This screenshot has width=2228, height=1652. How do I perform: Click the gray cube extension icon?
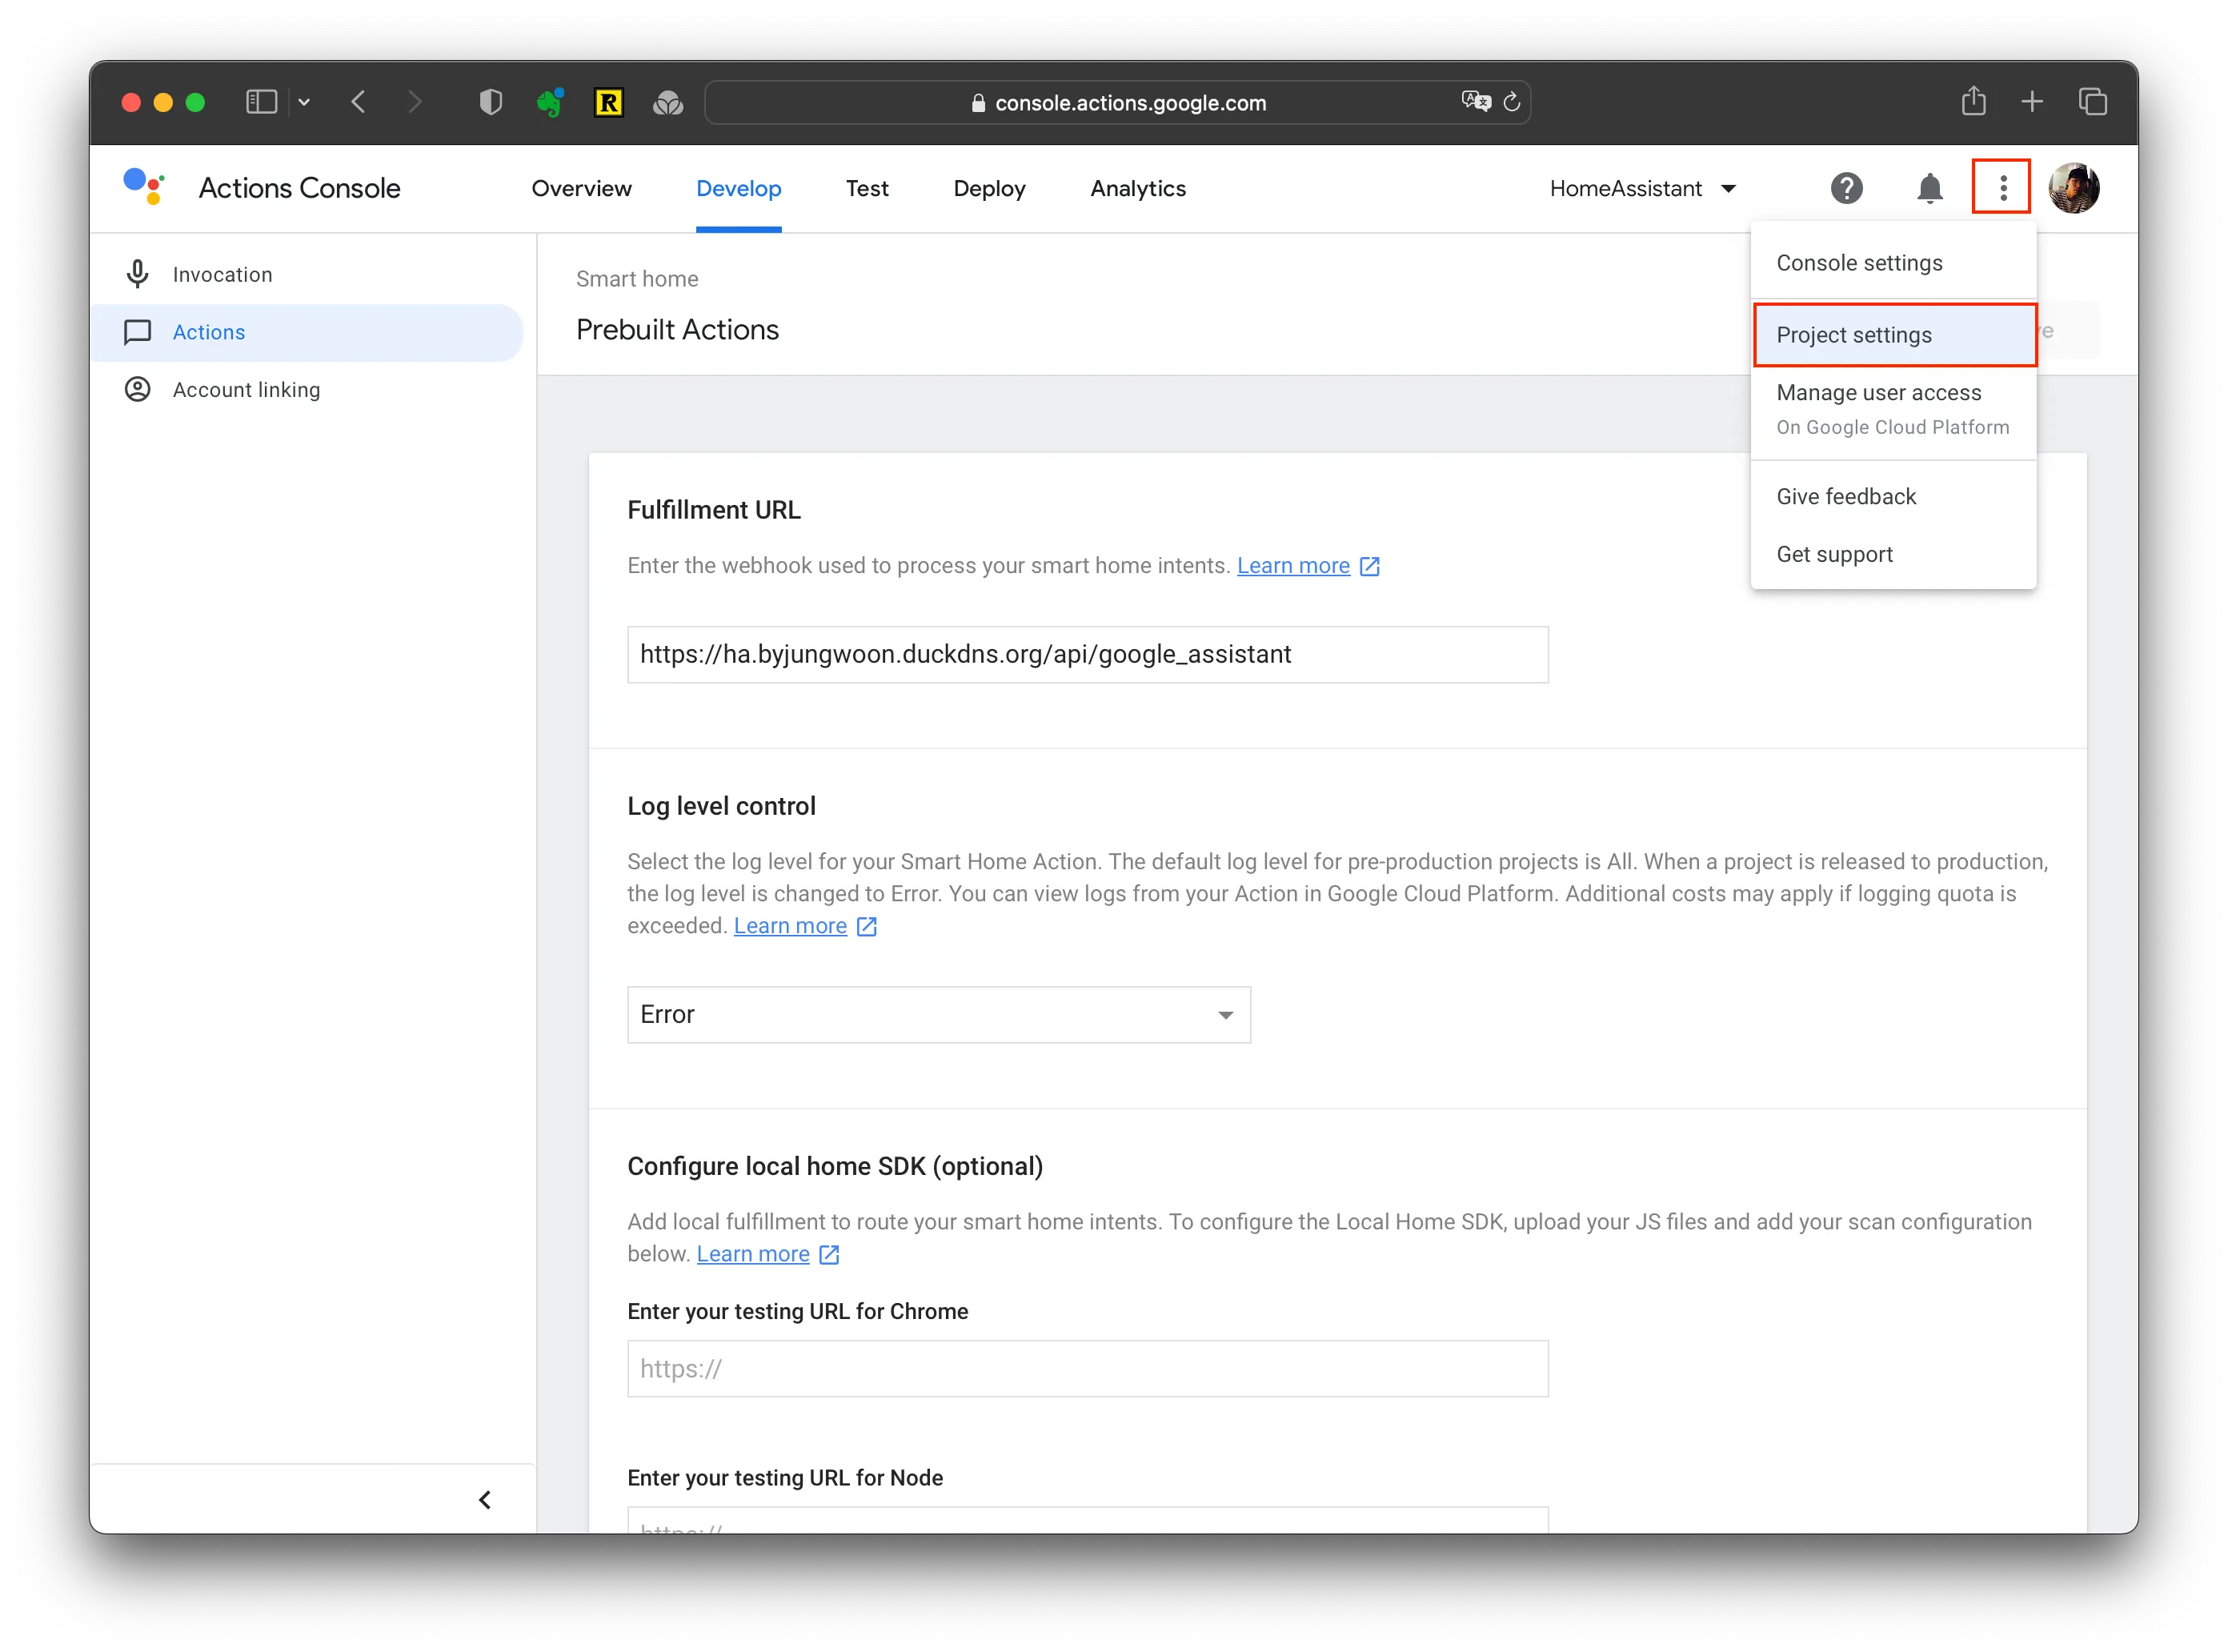tap(667, 102)
